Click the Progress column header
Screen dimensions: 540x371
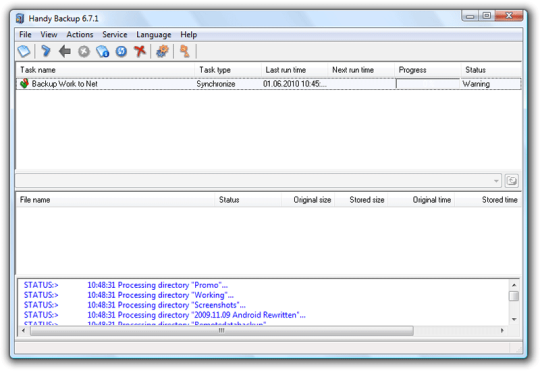click(x=427, y=70)
